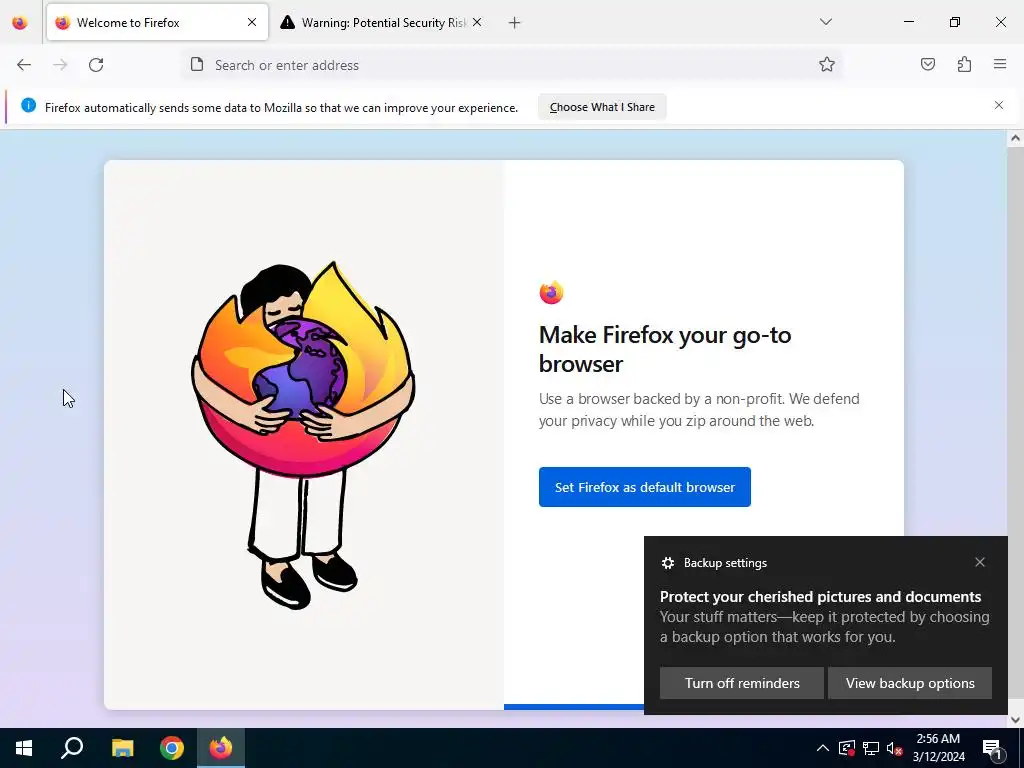The image size is (1024, 768).
Task: Click the blue info icon in notification bar
Action: tap(29, 105)
